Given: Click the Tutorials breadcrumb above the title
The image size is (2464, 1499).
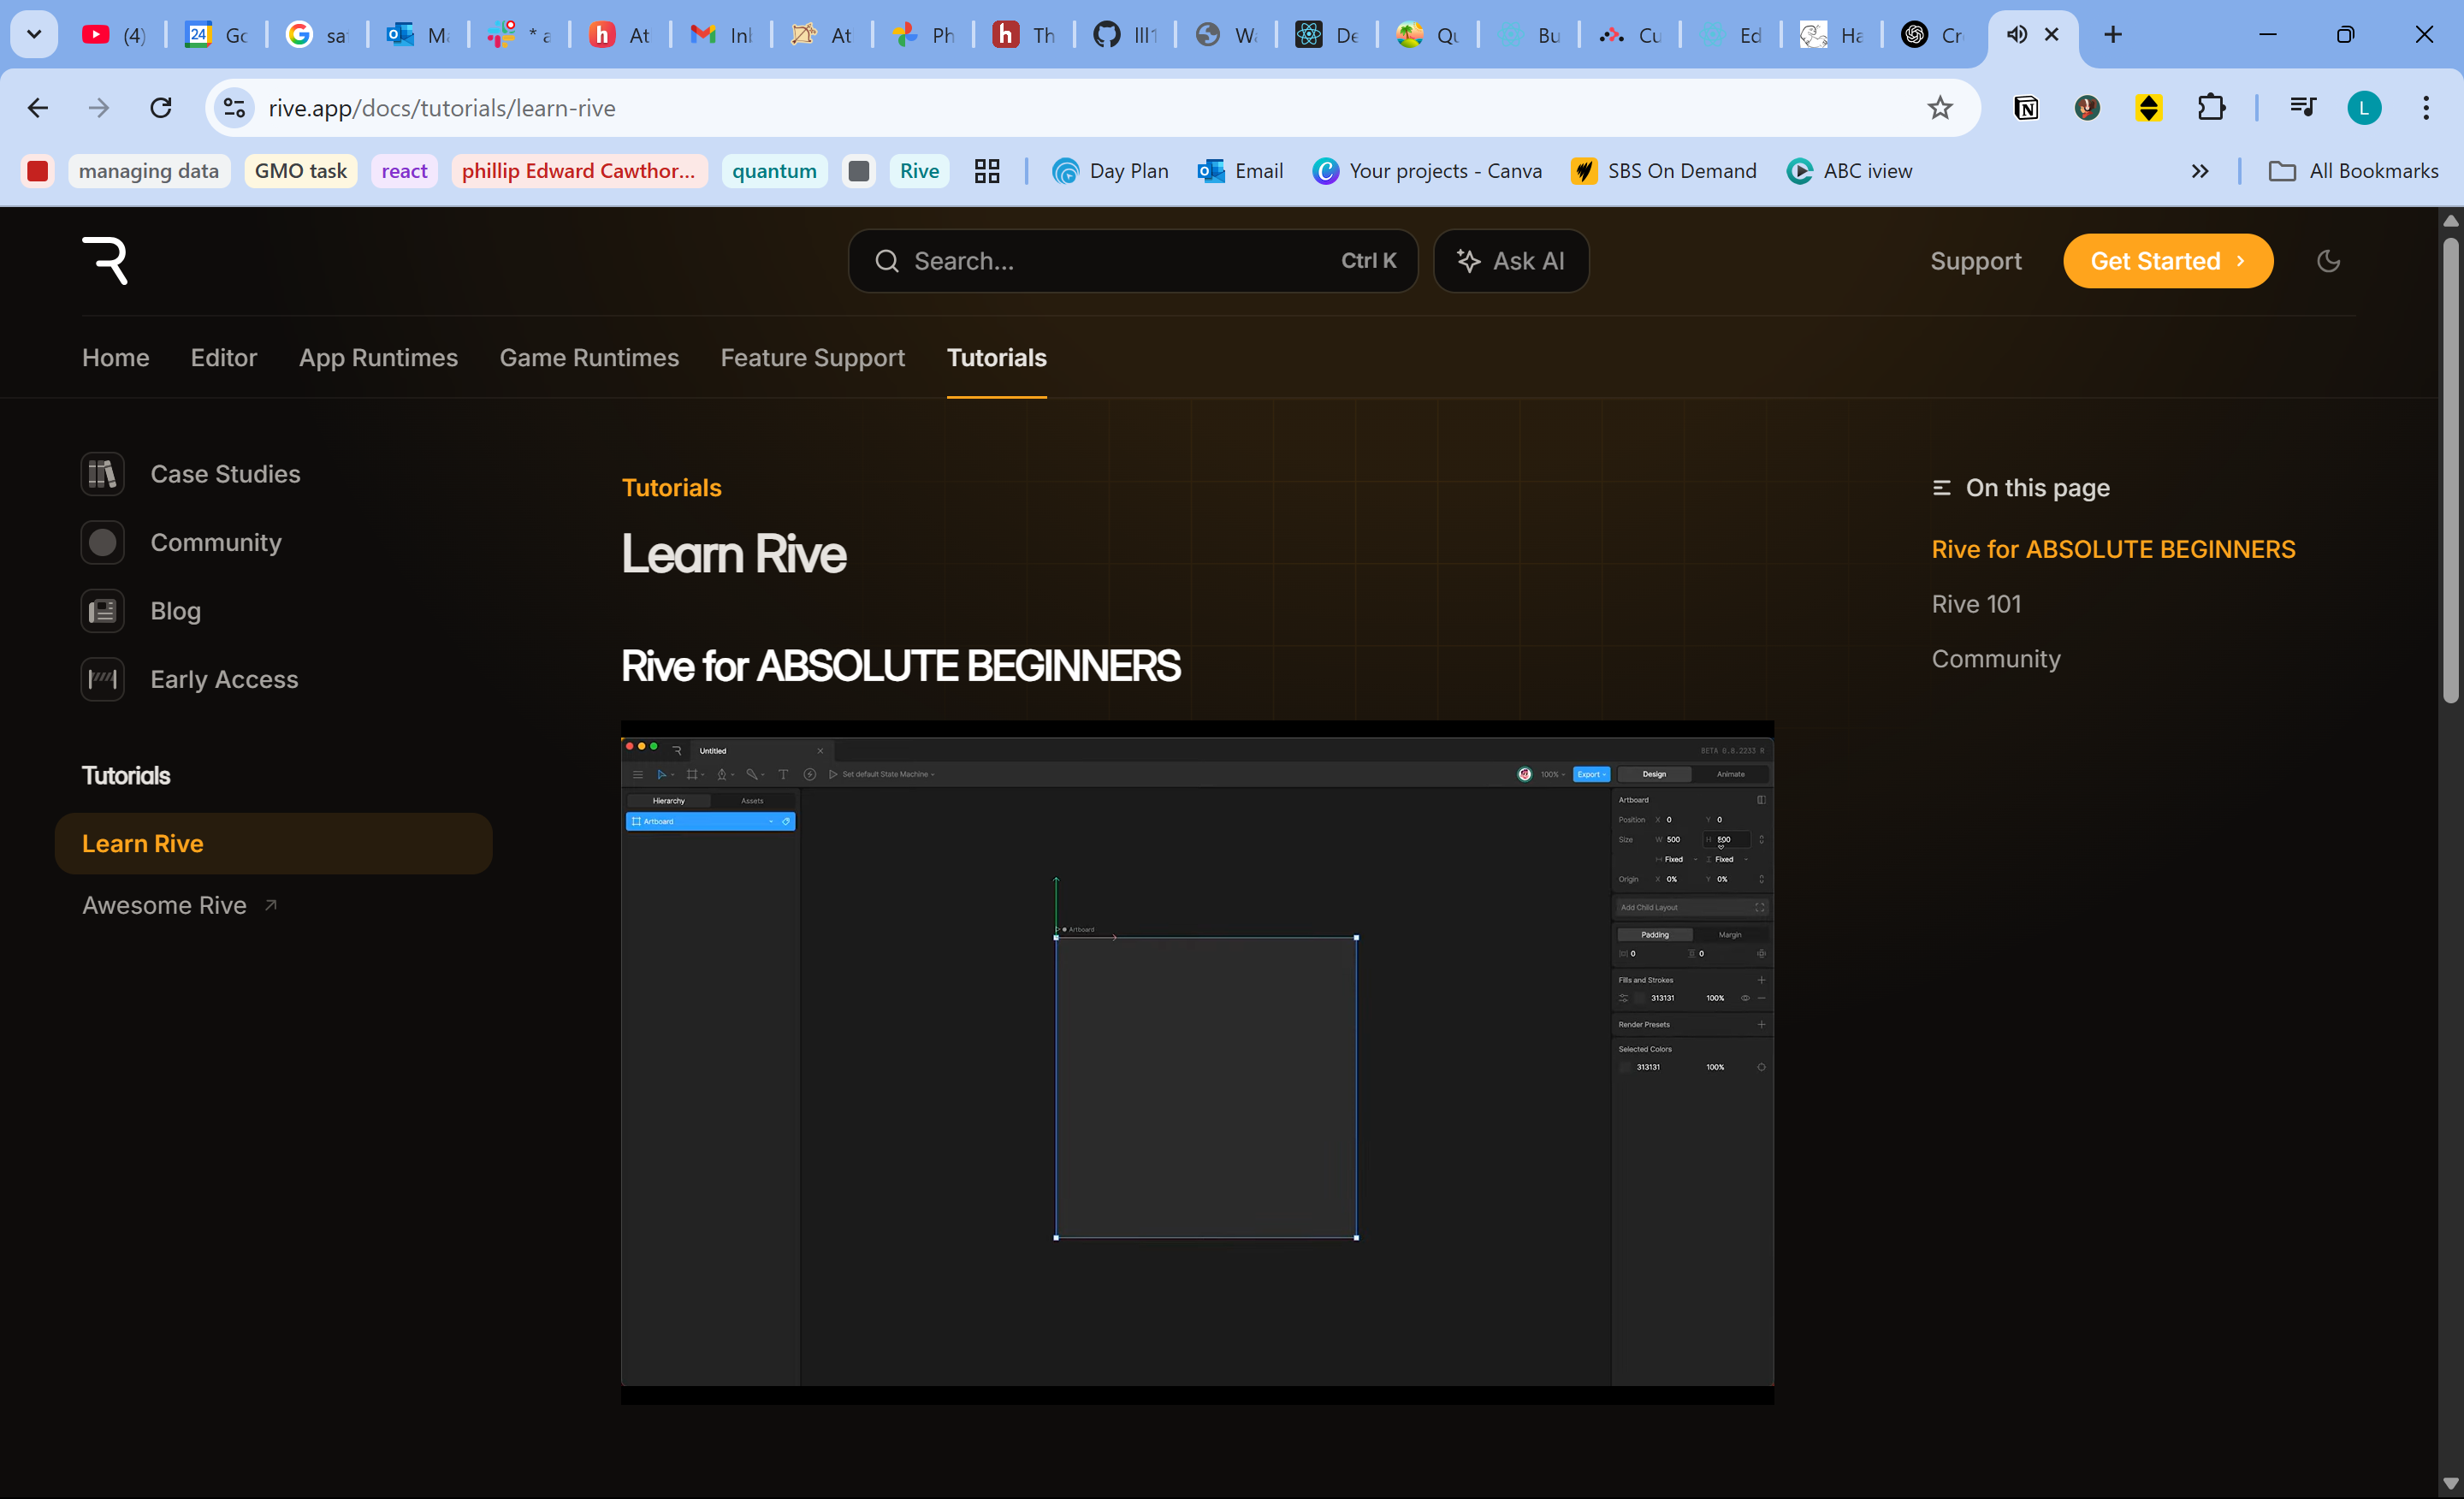Looking at the screenshot, I should coord(671,487).
